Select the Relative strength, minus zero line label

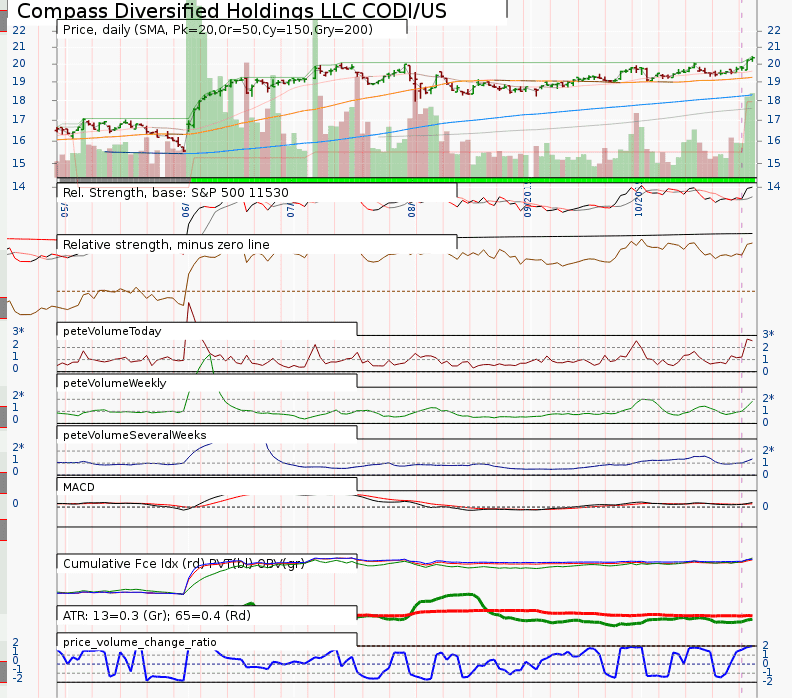pos(166,245)
